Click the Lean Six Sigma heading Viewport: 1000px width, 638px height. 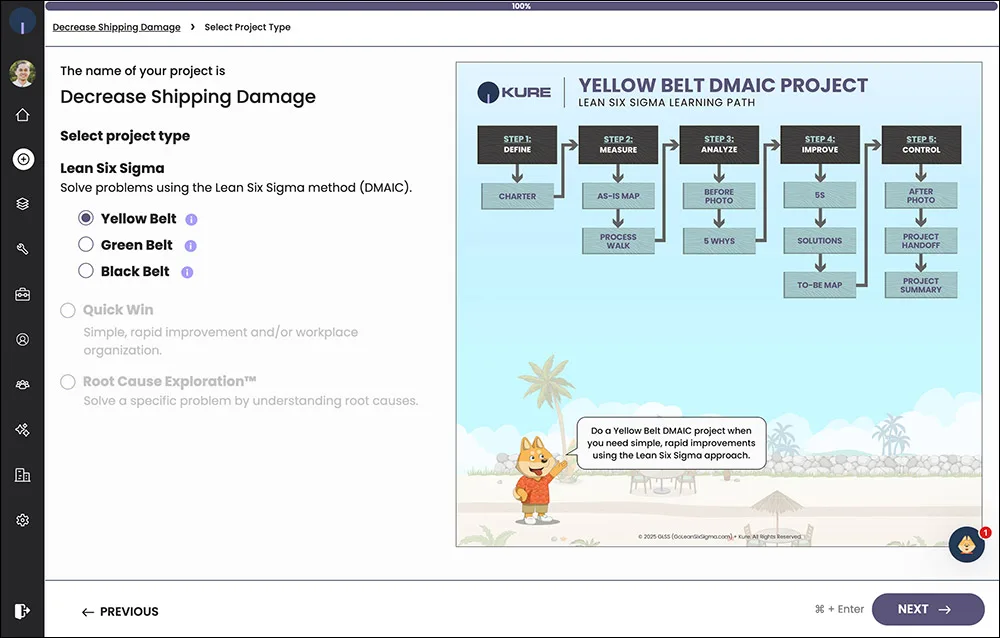tap(112, 168)
